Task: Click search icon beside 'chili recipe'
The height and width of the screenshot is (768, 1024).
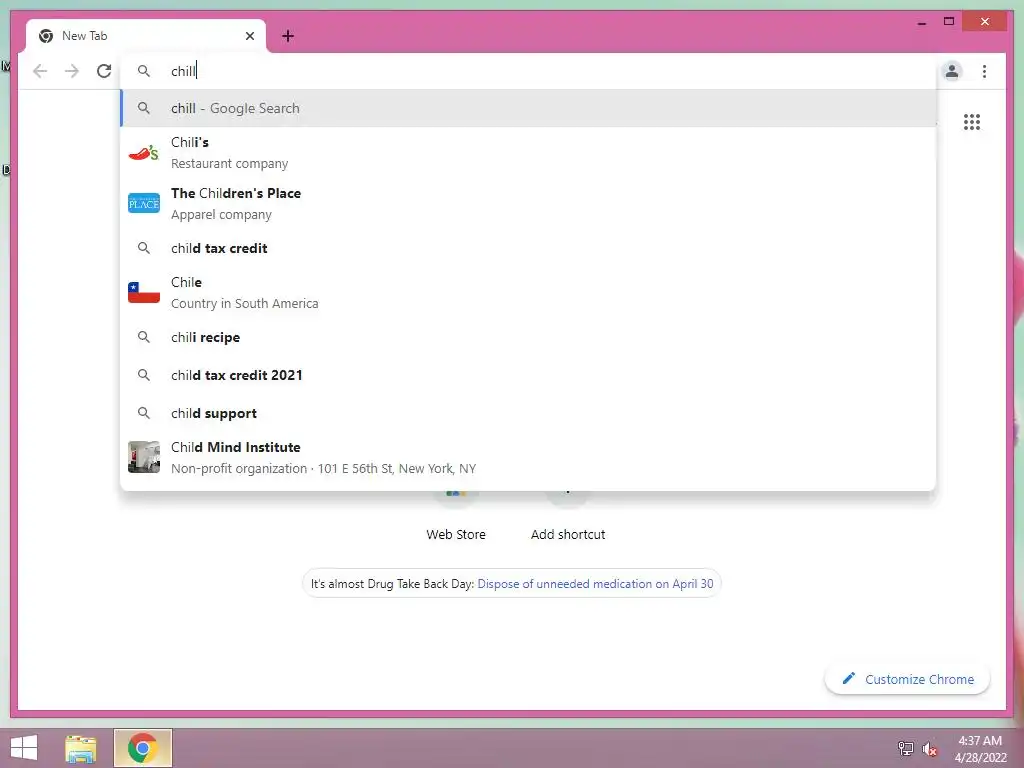Action: [x=144, y=337]
